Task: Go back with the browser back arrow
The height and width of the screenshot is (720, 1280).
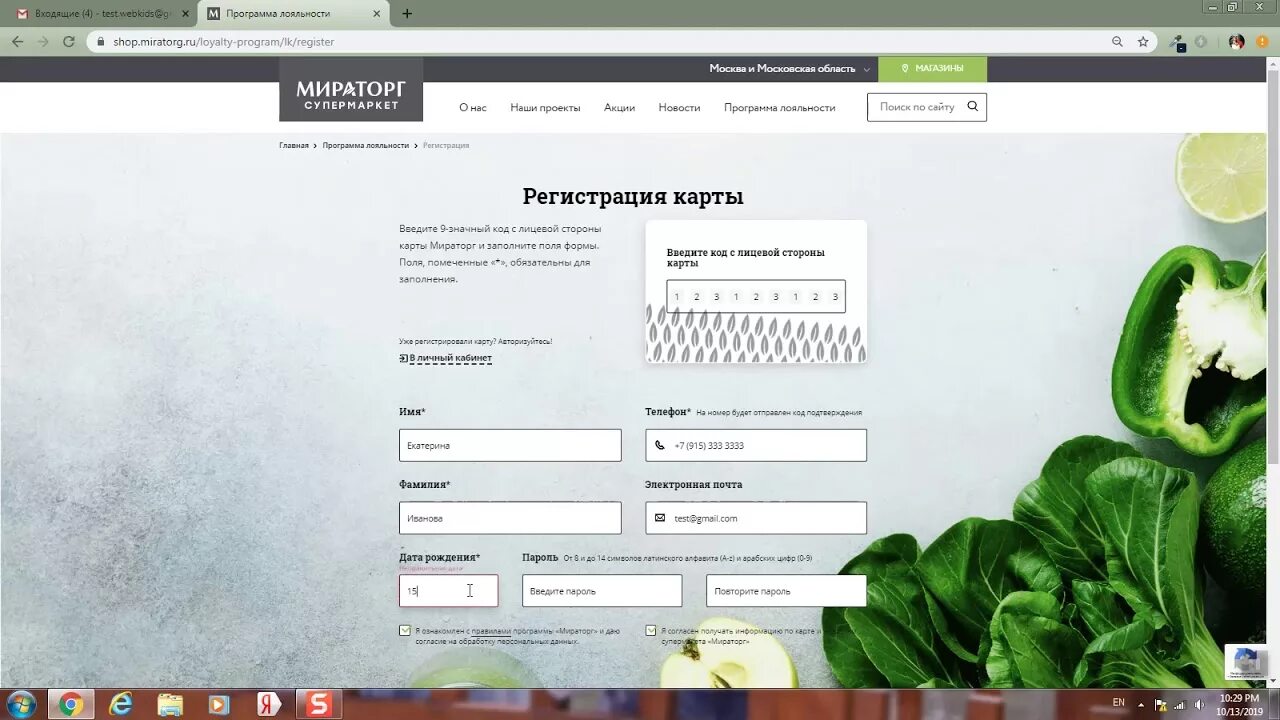Action: (17, 41)
